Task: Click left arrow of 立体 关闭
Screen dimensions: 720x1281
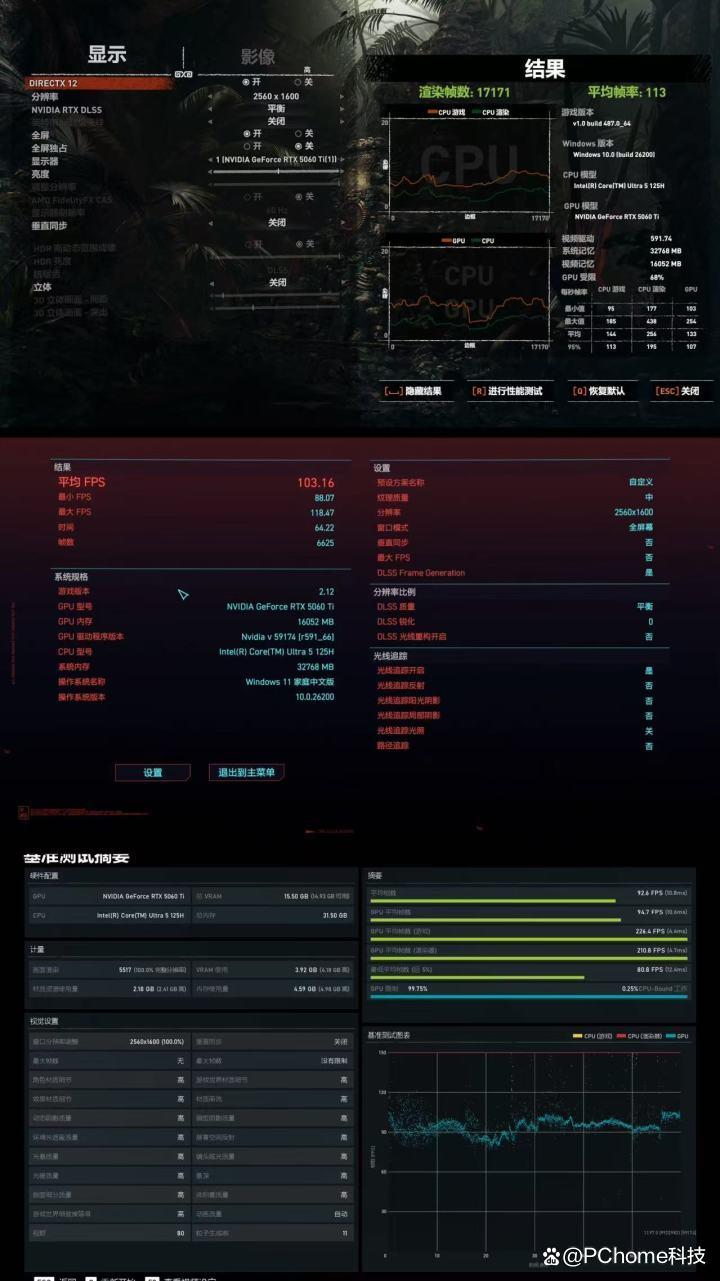Action: click(x=212, y=283)
